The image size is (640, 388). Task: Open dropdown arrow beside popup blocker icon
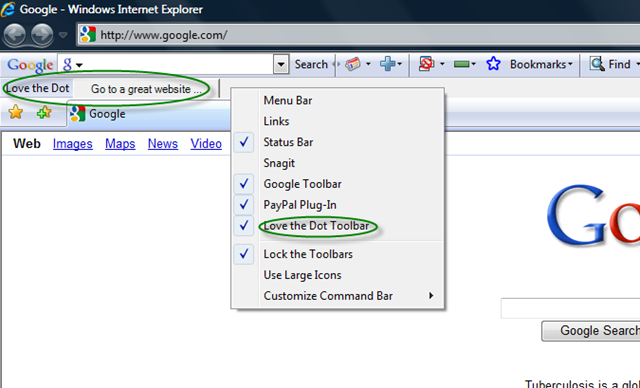[442, 64]
